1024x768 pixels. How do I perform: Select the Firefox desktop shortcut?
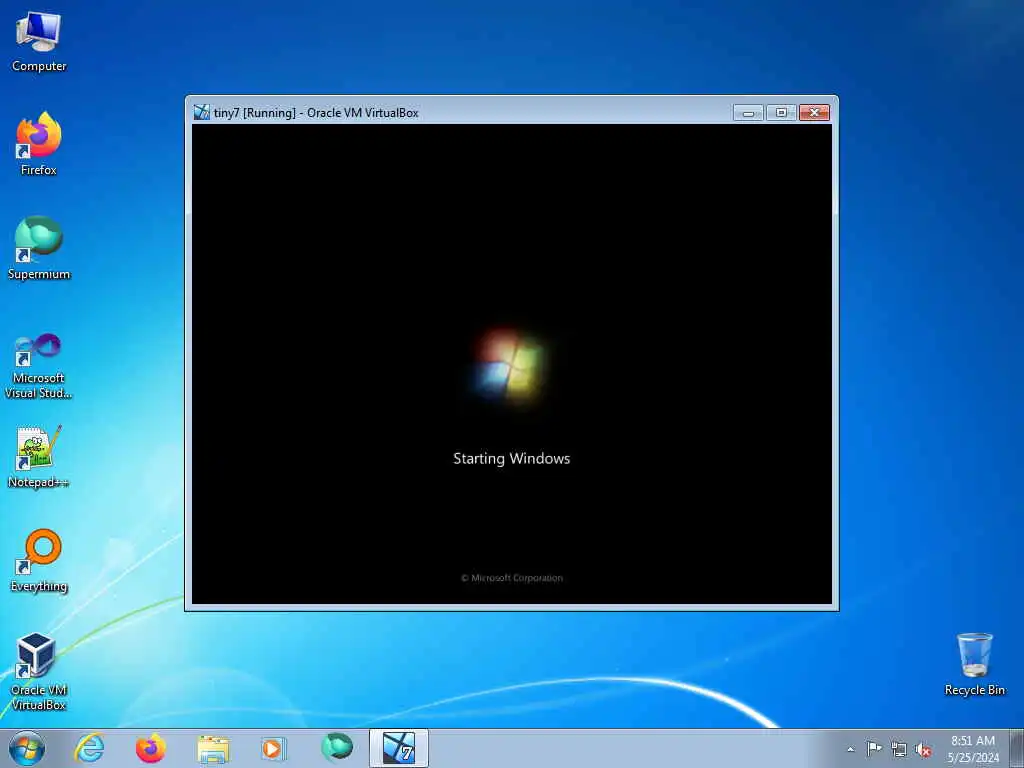pos(39,144)
